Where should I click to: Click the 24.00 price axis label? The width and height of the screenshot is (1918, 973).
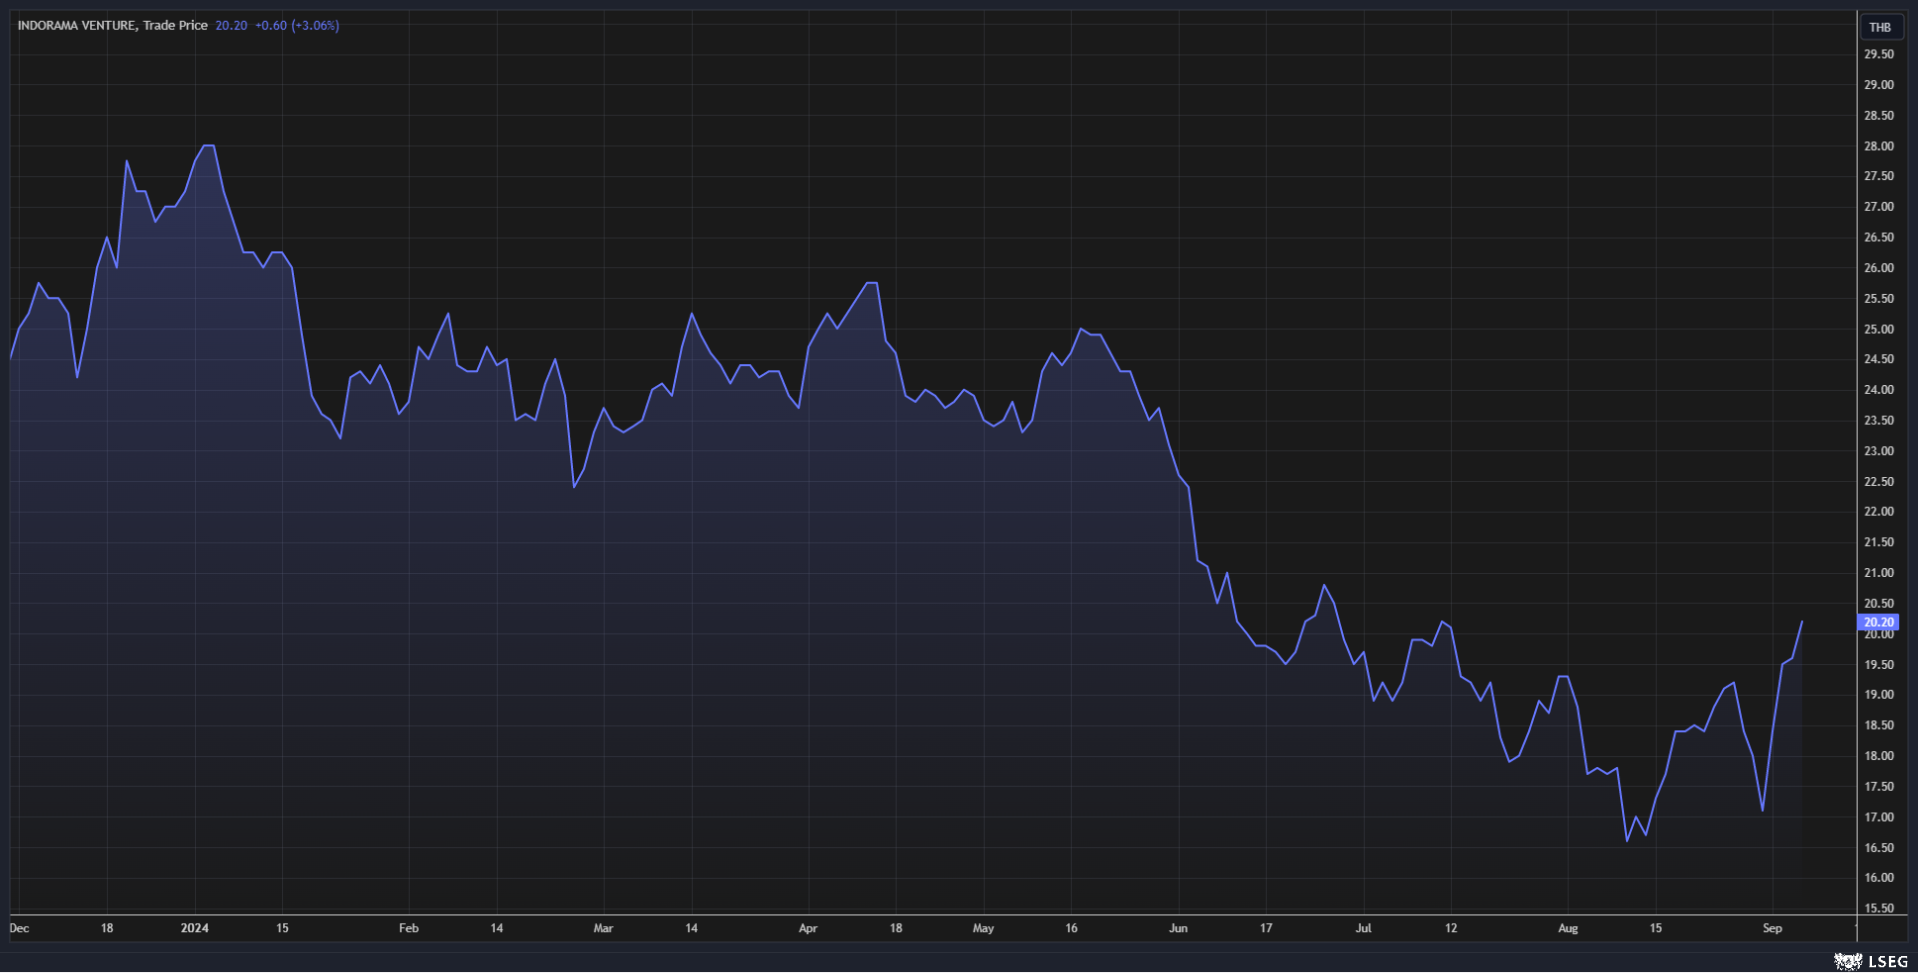pos(1878,390)
